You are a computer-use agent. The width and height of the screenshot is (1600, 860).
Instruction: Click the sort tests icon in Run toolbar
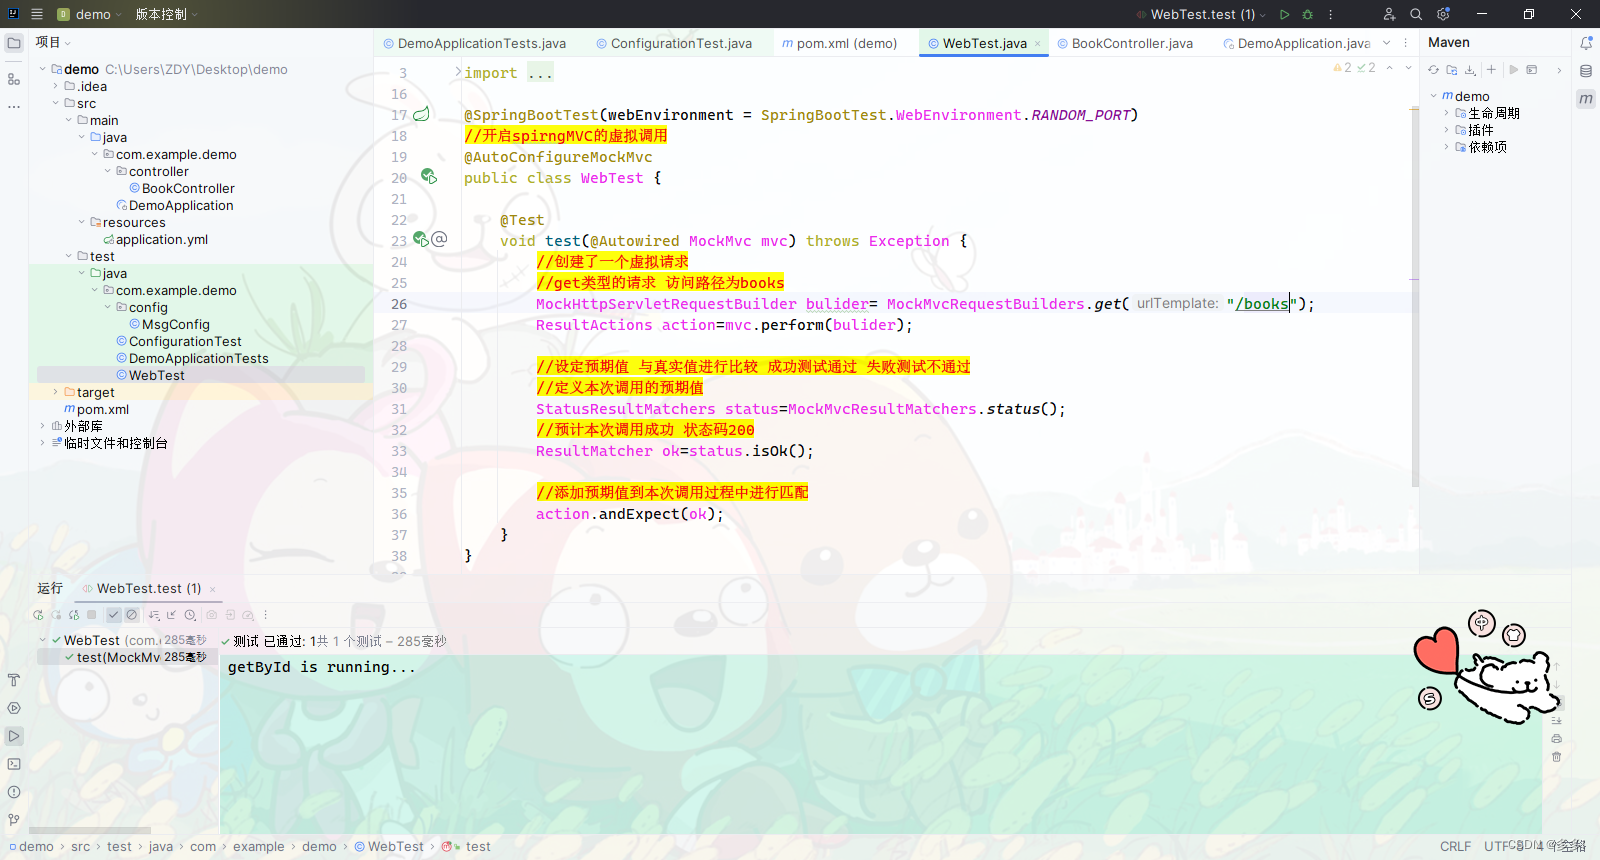[154, 615]
